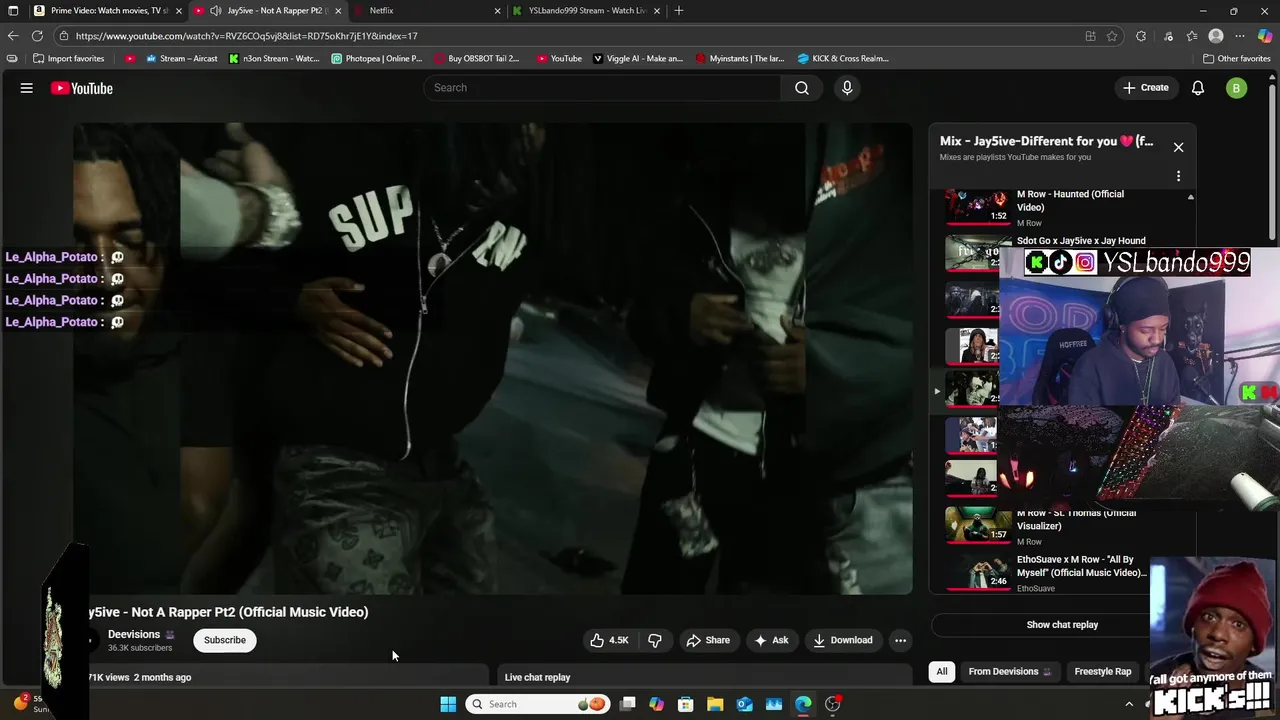Open Sdot Go x Jay5ive x Jay Hound video

(x=1081, y=241)
